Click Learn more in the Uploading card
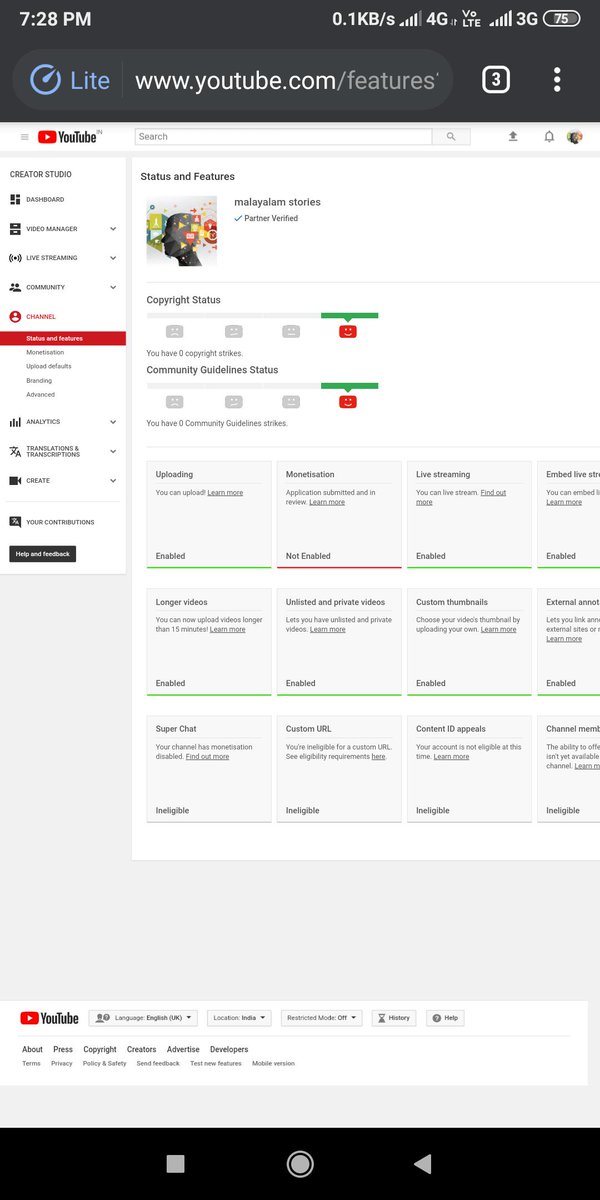Screen dimensions: 600x1200 [225, 493]
